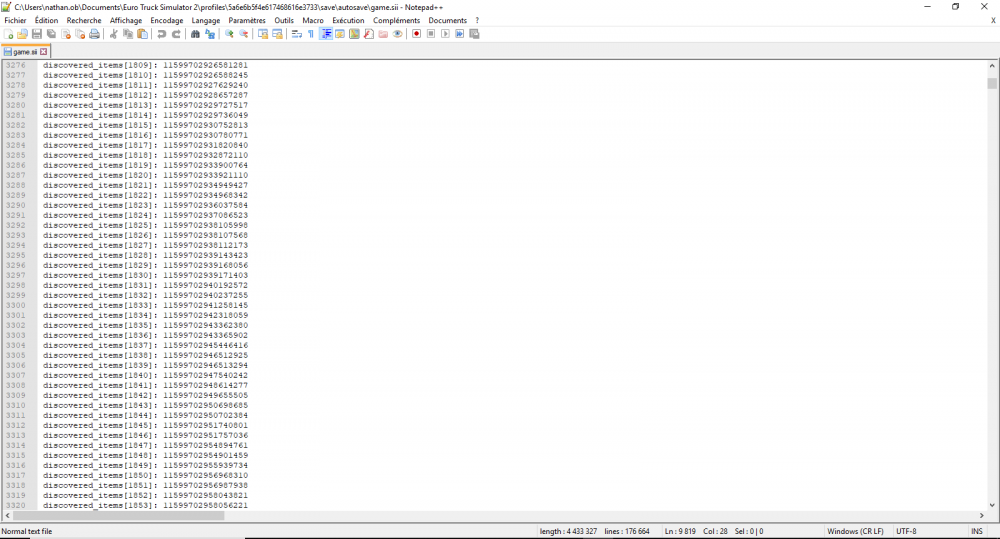
Task: Click the Cut scissors icon
Action: [114, 34]
